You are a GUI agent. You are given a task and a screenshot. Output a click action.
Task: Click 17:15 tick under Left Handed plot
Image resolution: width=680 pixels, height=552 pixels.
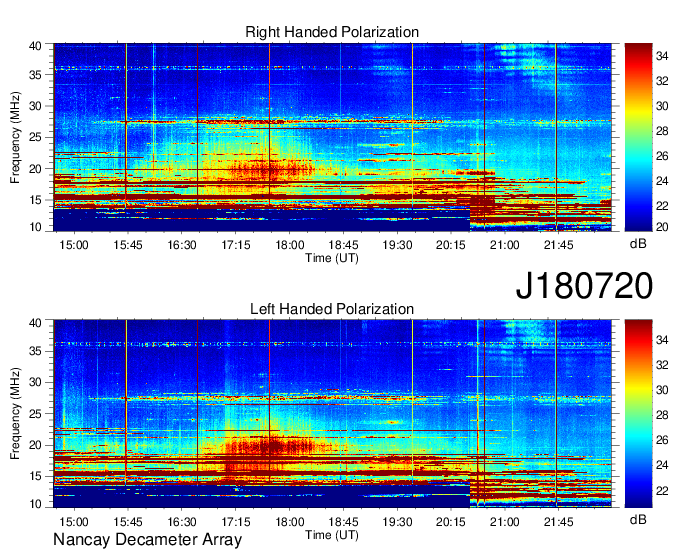(x=235, y=522)
